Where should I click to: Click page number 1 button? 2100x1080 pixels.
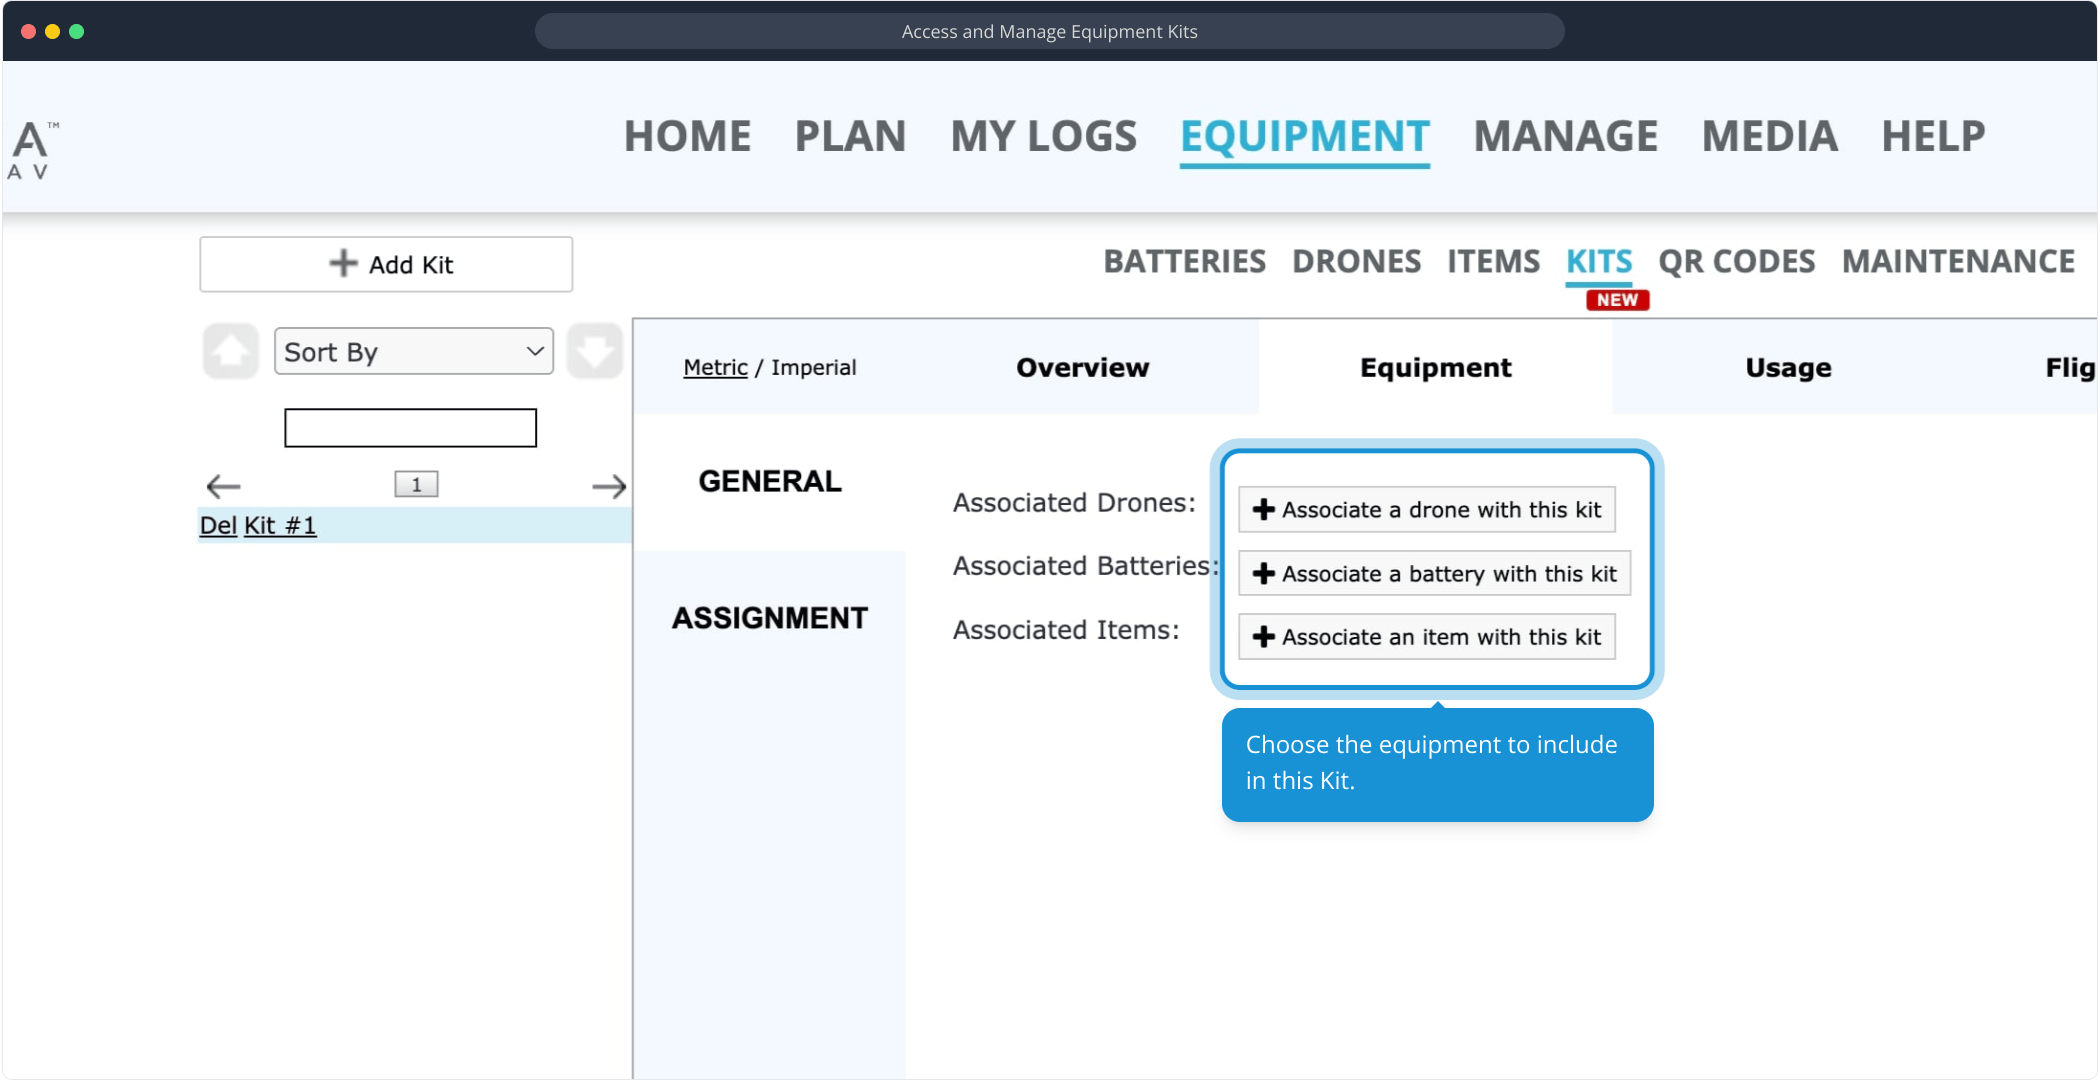(416, 485)
